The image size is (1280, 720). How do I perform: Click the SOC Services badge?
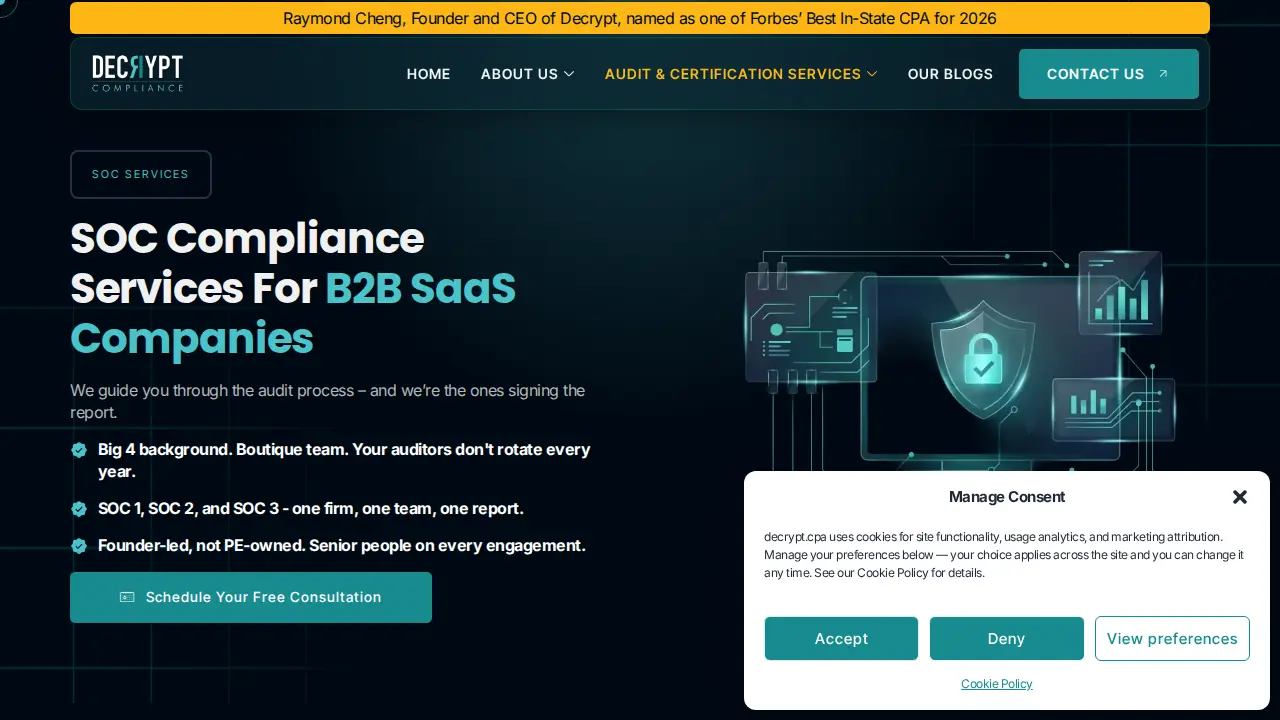(x=141, y=174)
